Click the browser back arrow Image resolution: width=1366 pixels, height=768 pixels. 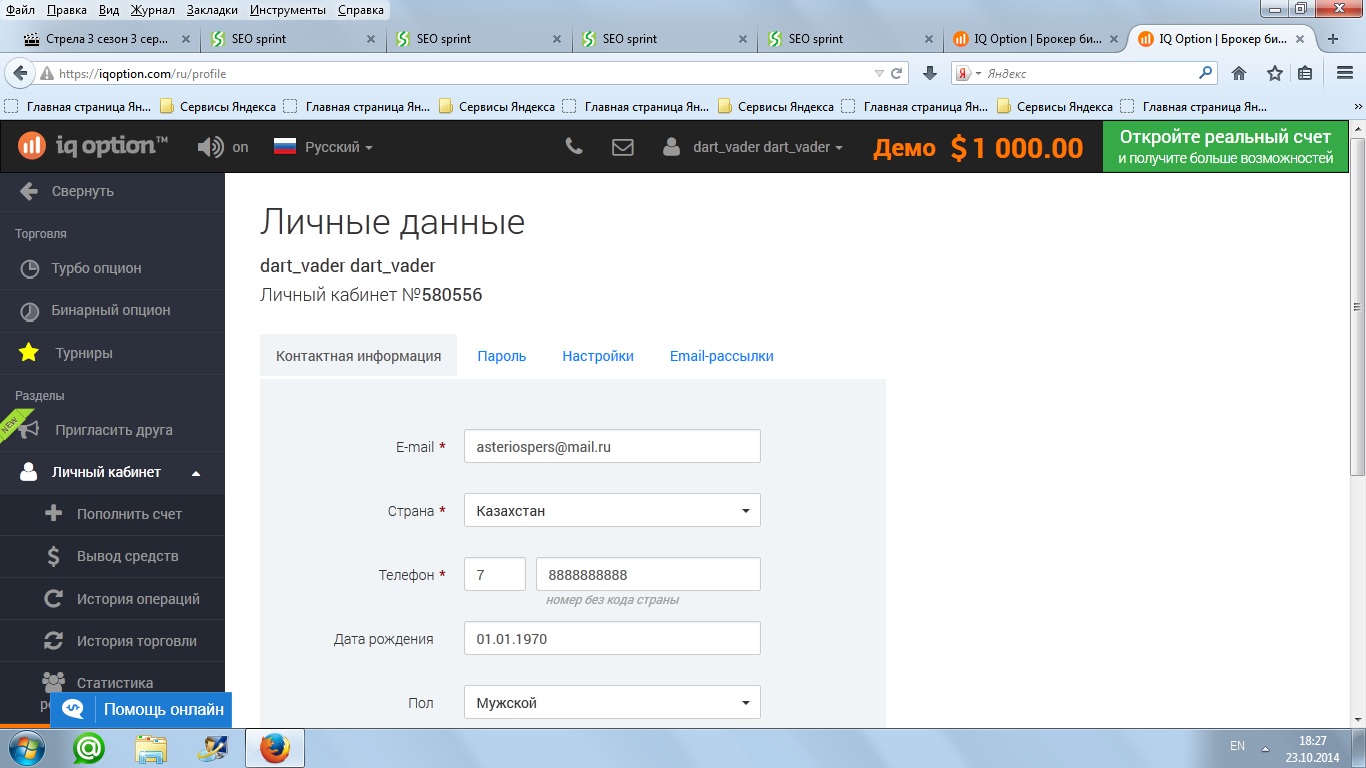click(x=20, y=74)
